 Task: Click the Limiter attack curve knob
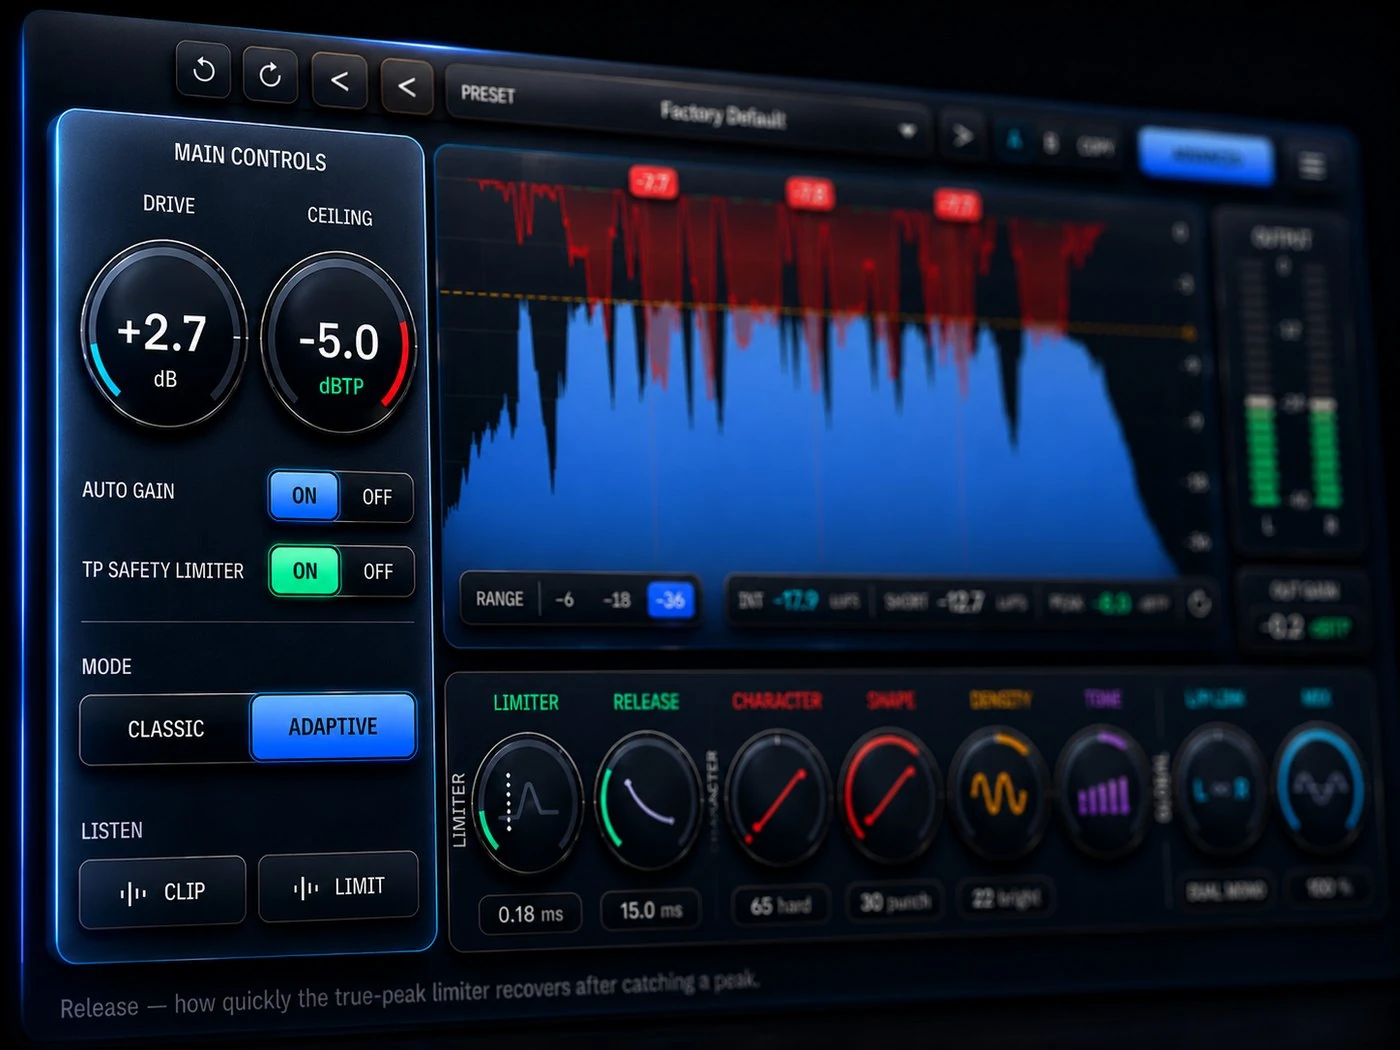[x=527, y=802]
